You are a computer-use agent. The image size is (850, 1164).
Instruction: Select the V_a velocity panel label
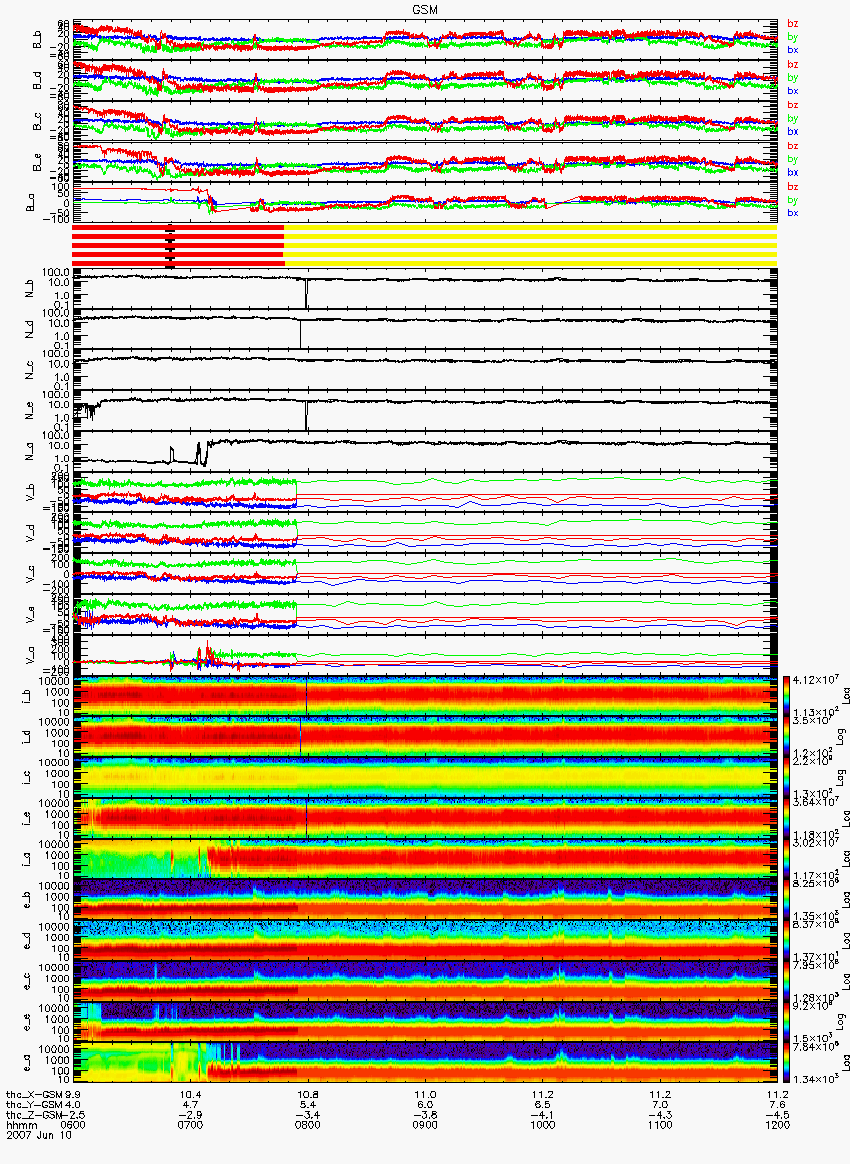coord(31,656)
